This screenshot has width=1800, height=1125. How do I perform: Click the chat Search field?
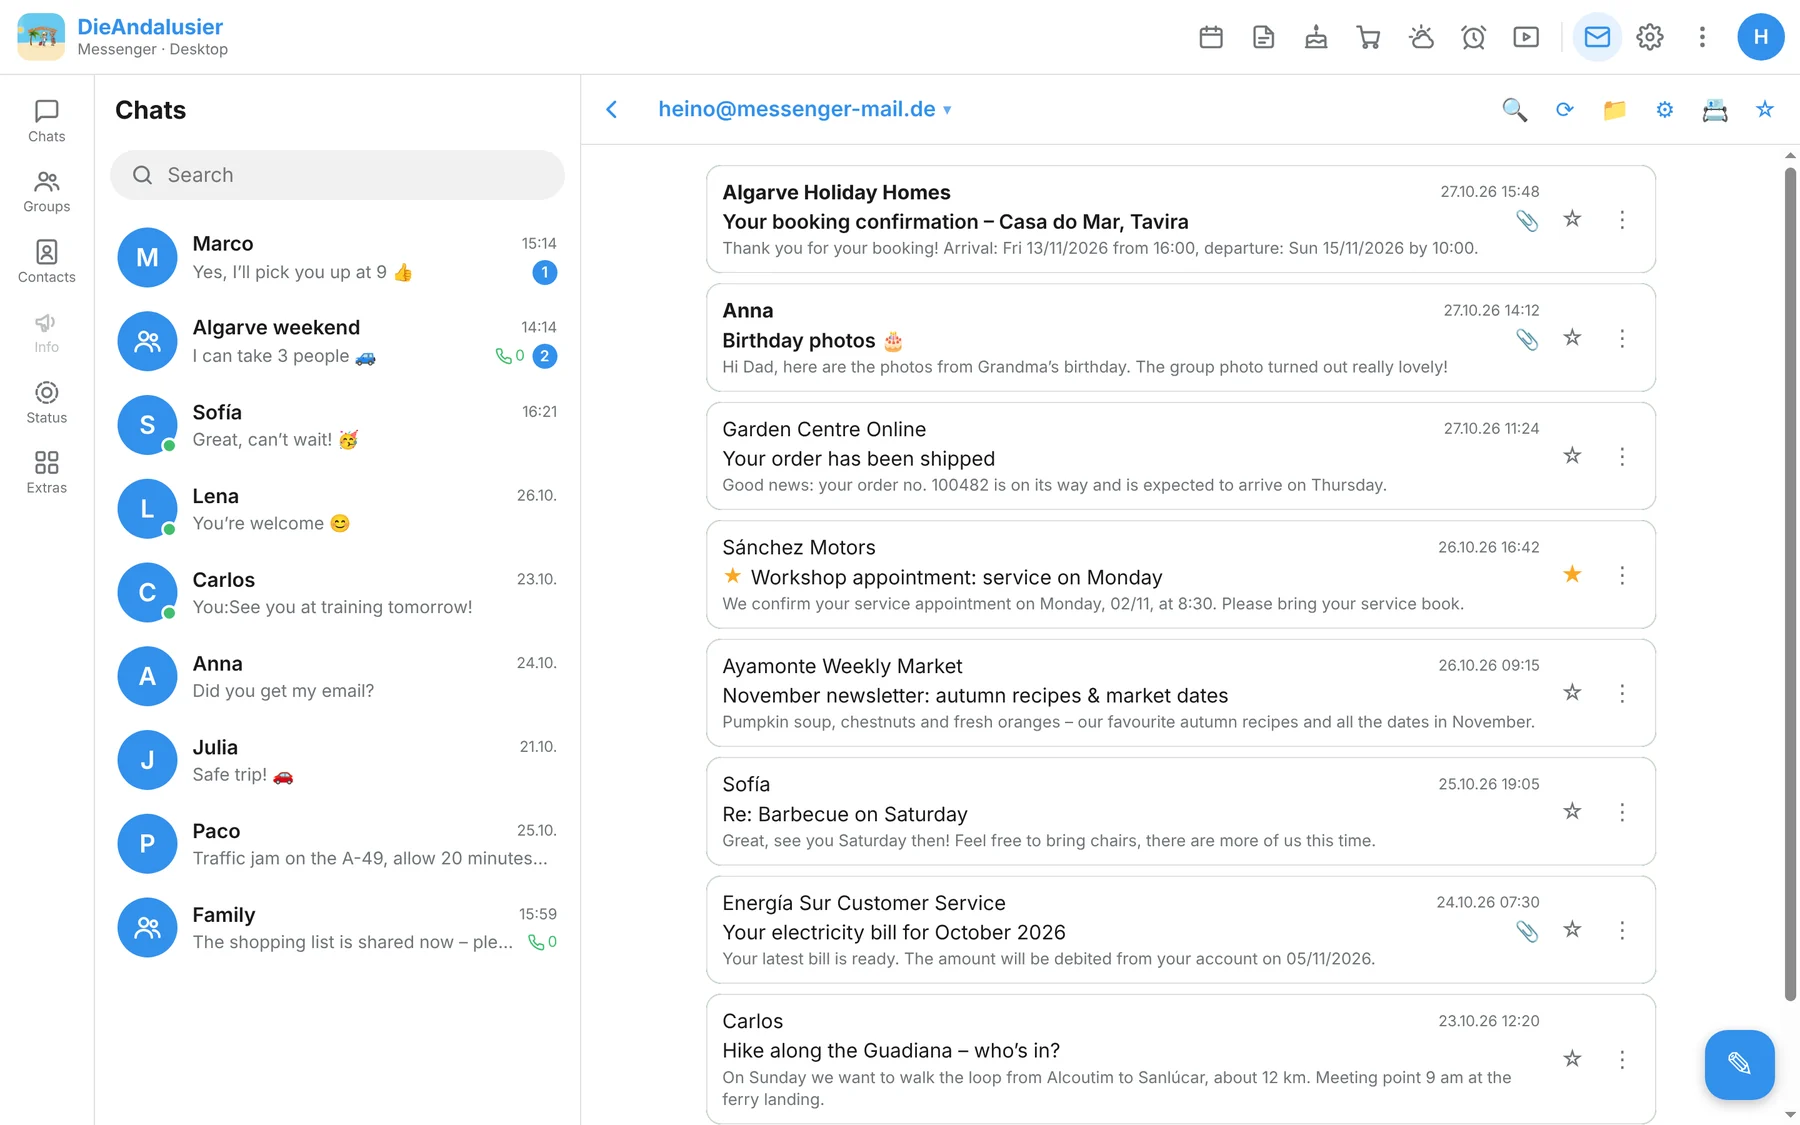337,175
